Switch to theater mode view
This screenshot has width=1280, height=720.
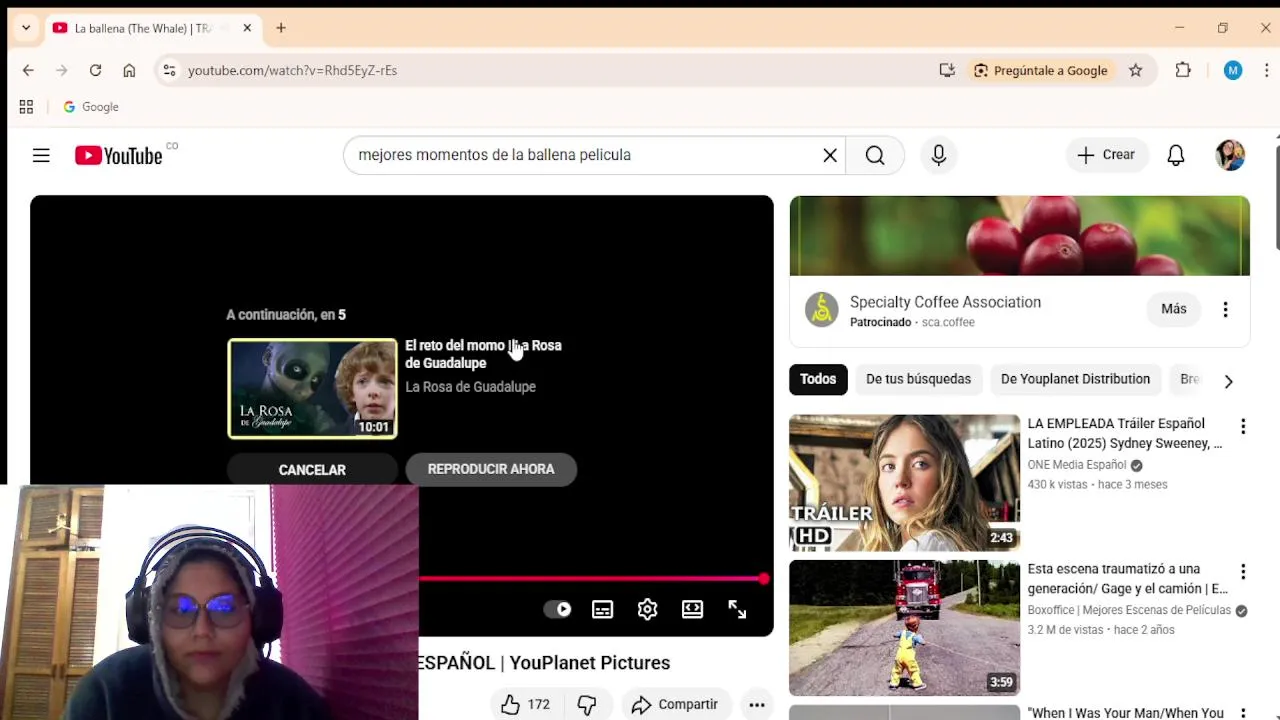coord(692,609)
